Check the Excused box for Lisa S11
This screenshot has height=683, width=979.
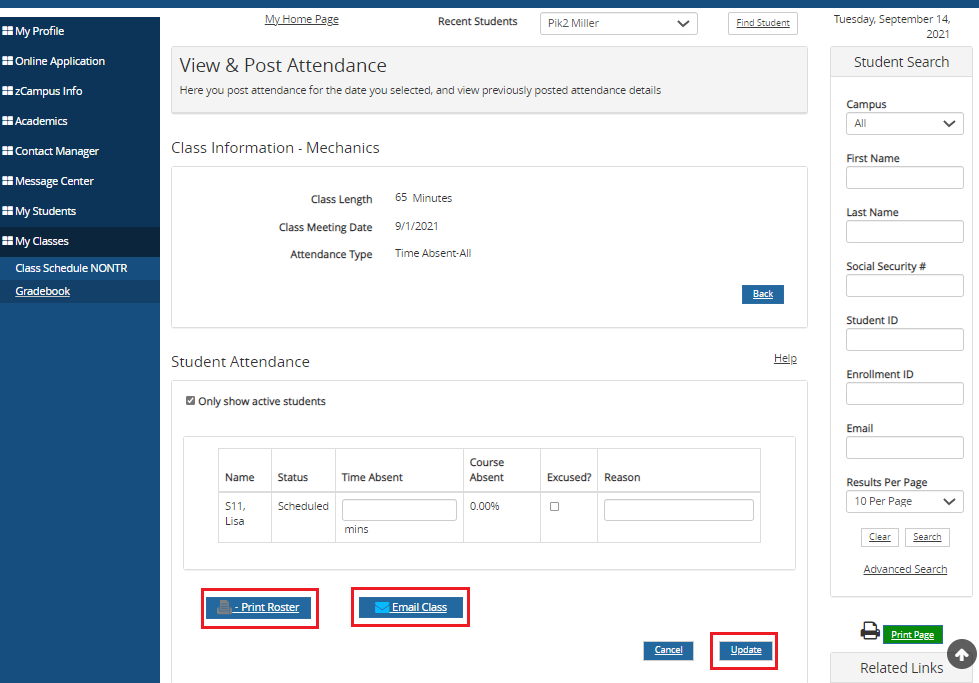point(555,506)
